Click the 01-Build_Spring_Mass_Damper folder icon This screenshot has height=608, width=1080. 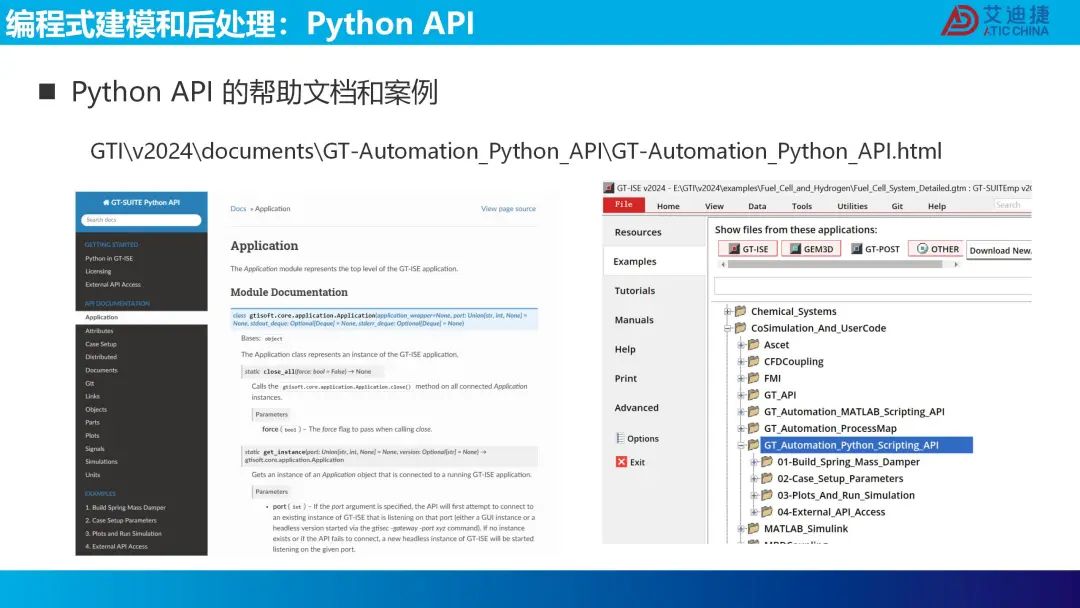point(767,461)
